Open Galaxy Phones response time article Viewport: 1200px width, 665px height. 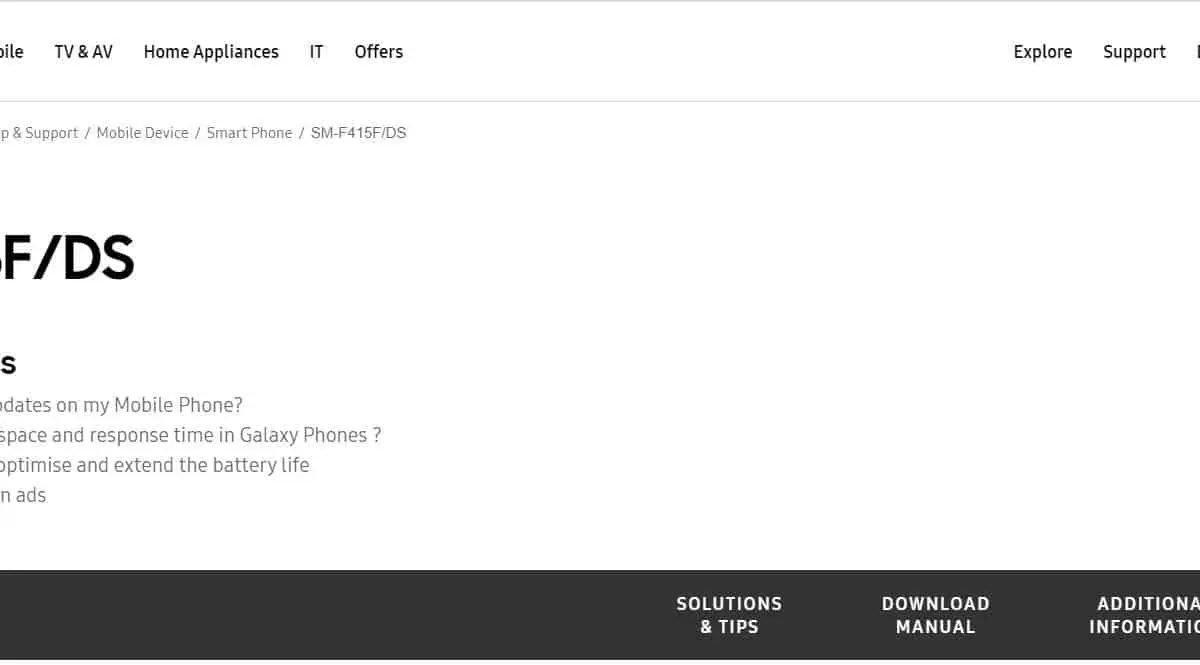click(190, 435)
